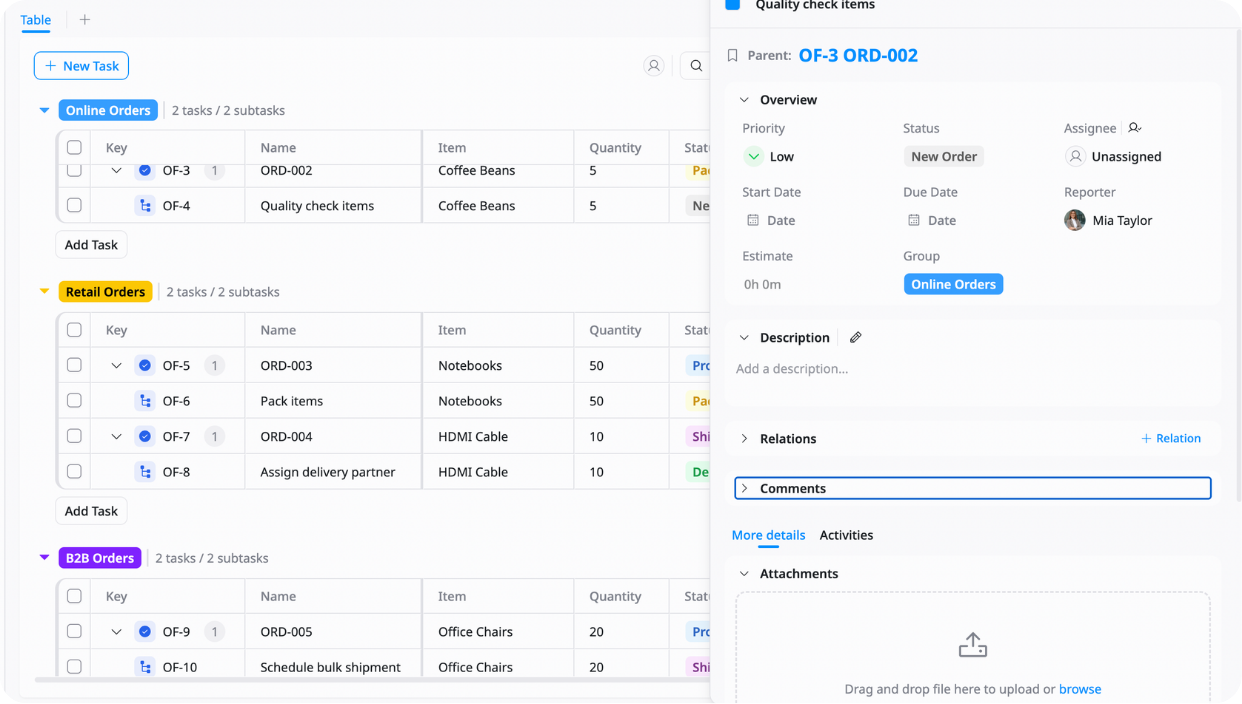The height and width of the screenshot is (704, 1242).
Task: Open the Activities tab
Action: pos(846,535)
